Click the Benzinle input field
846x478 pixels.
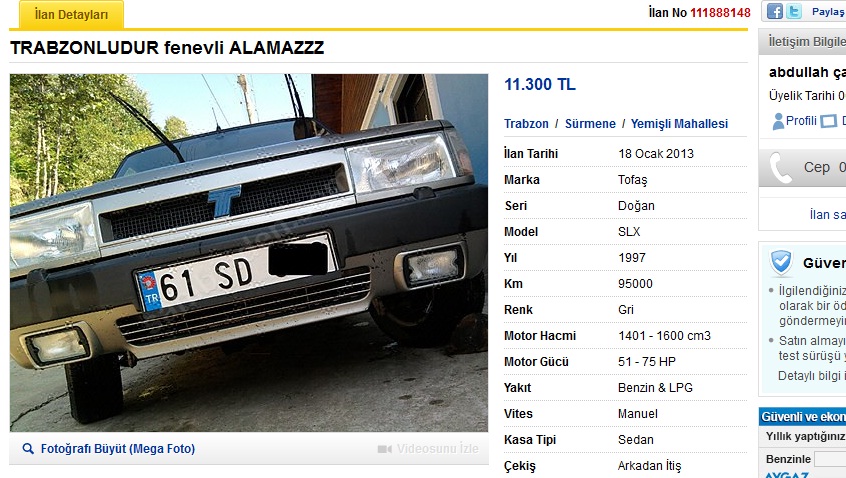tap(830, 459)
